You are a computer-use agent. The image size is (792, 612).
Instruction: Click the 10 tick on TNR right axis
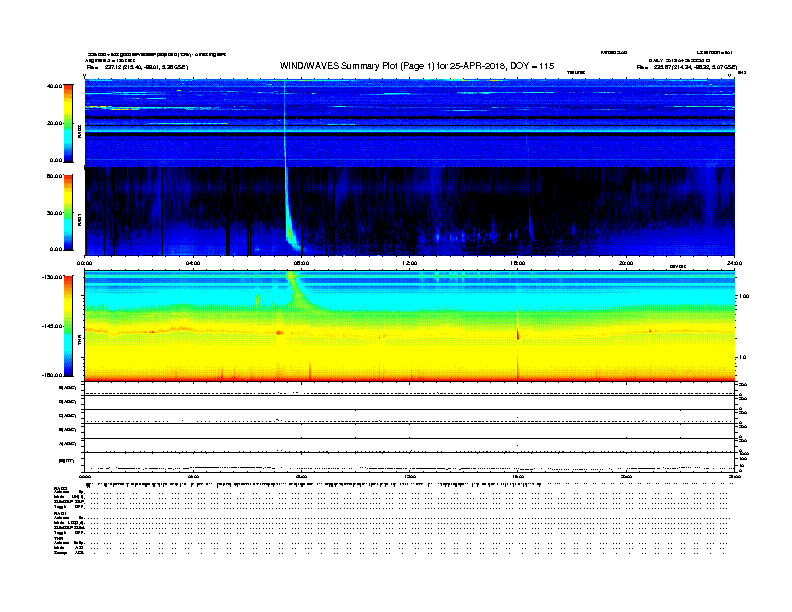click(x=742, y=357)
